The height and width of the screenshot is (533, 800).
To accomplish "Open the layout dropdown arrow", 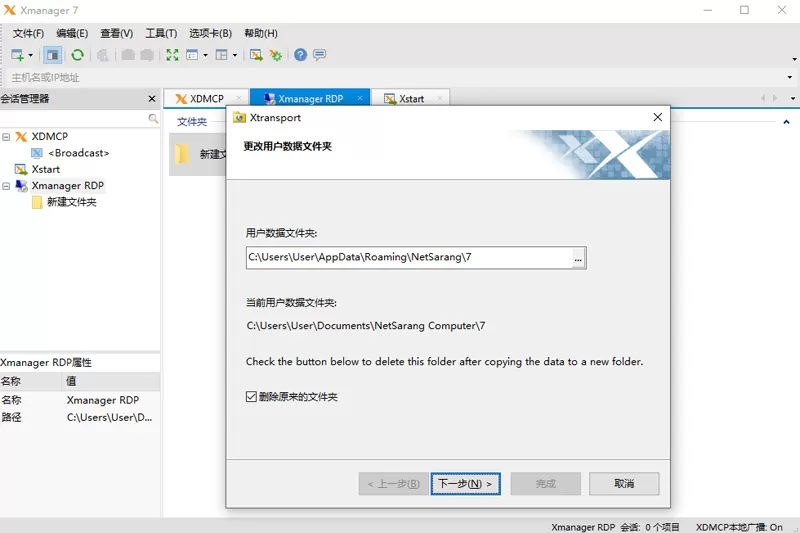I will tap(235, 55).
